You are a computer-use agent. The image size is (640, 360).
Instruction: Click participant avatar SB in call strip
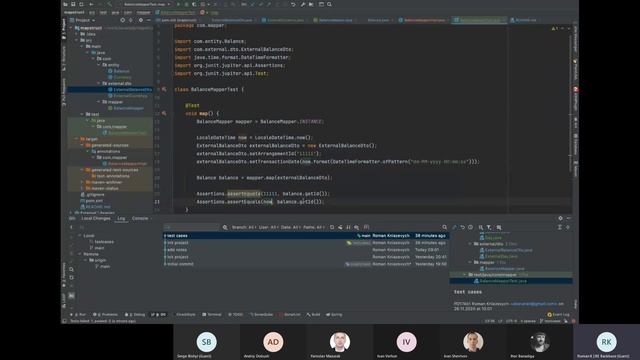[207, 342]
